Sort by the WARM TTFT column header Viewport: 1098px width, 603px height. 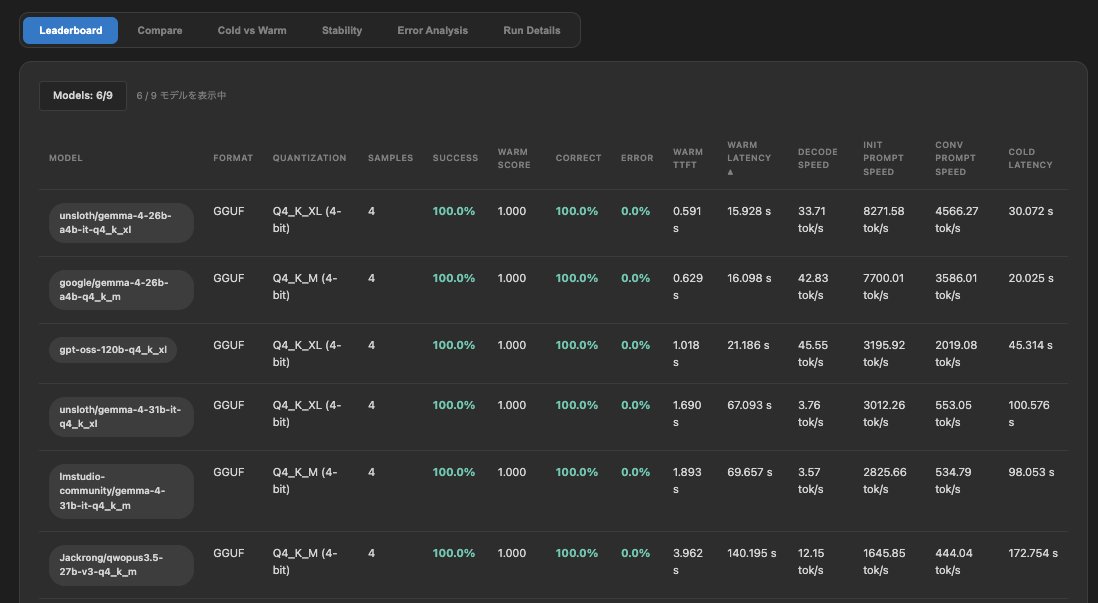(688, 158)
